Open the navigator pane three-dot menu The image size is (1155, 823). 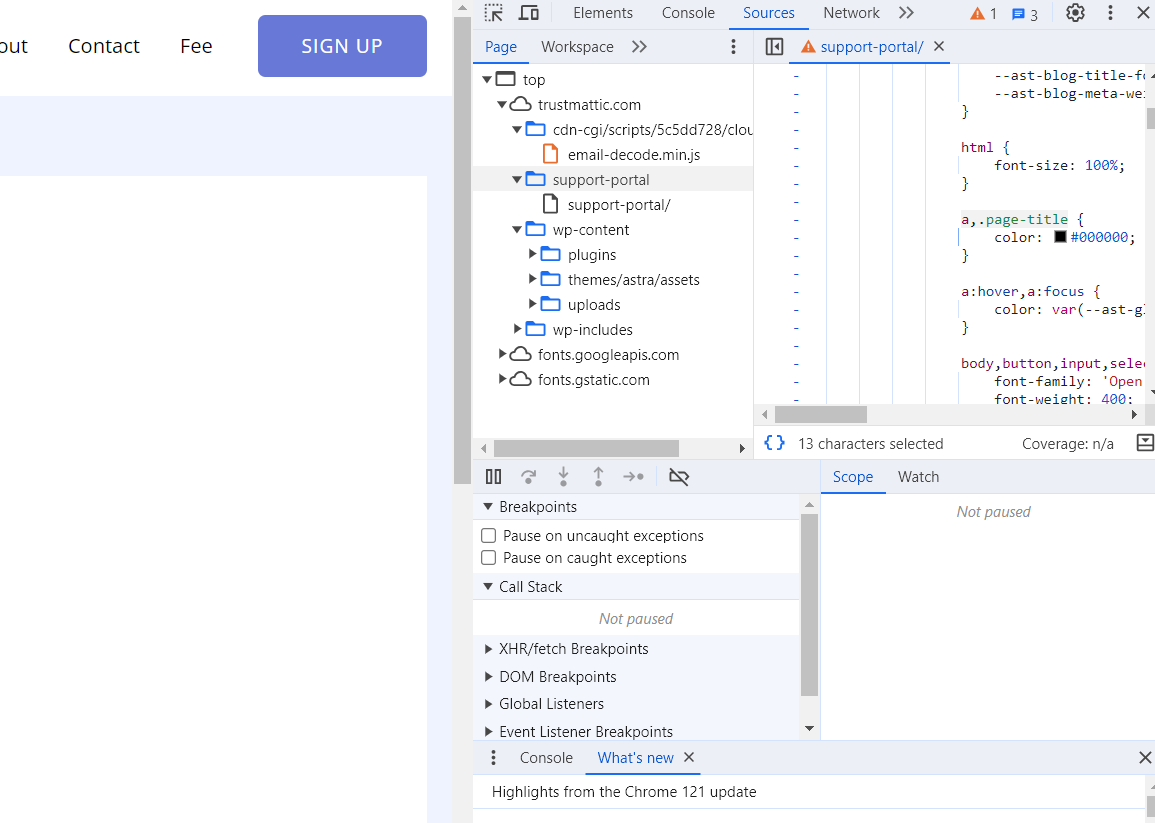pyautogui.click(x=733, y=46)
